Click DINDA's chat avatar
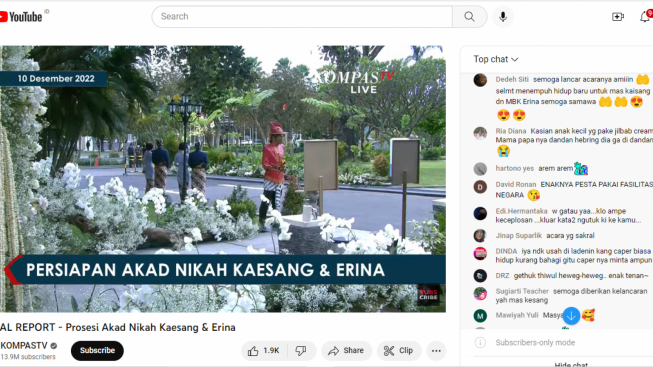The width and height of the screenshot is (653, 367). tap(480, 253)
